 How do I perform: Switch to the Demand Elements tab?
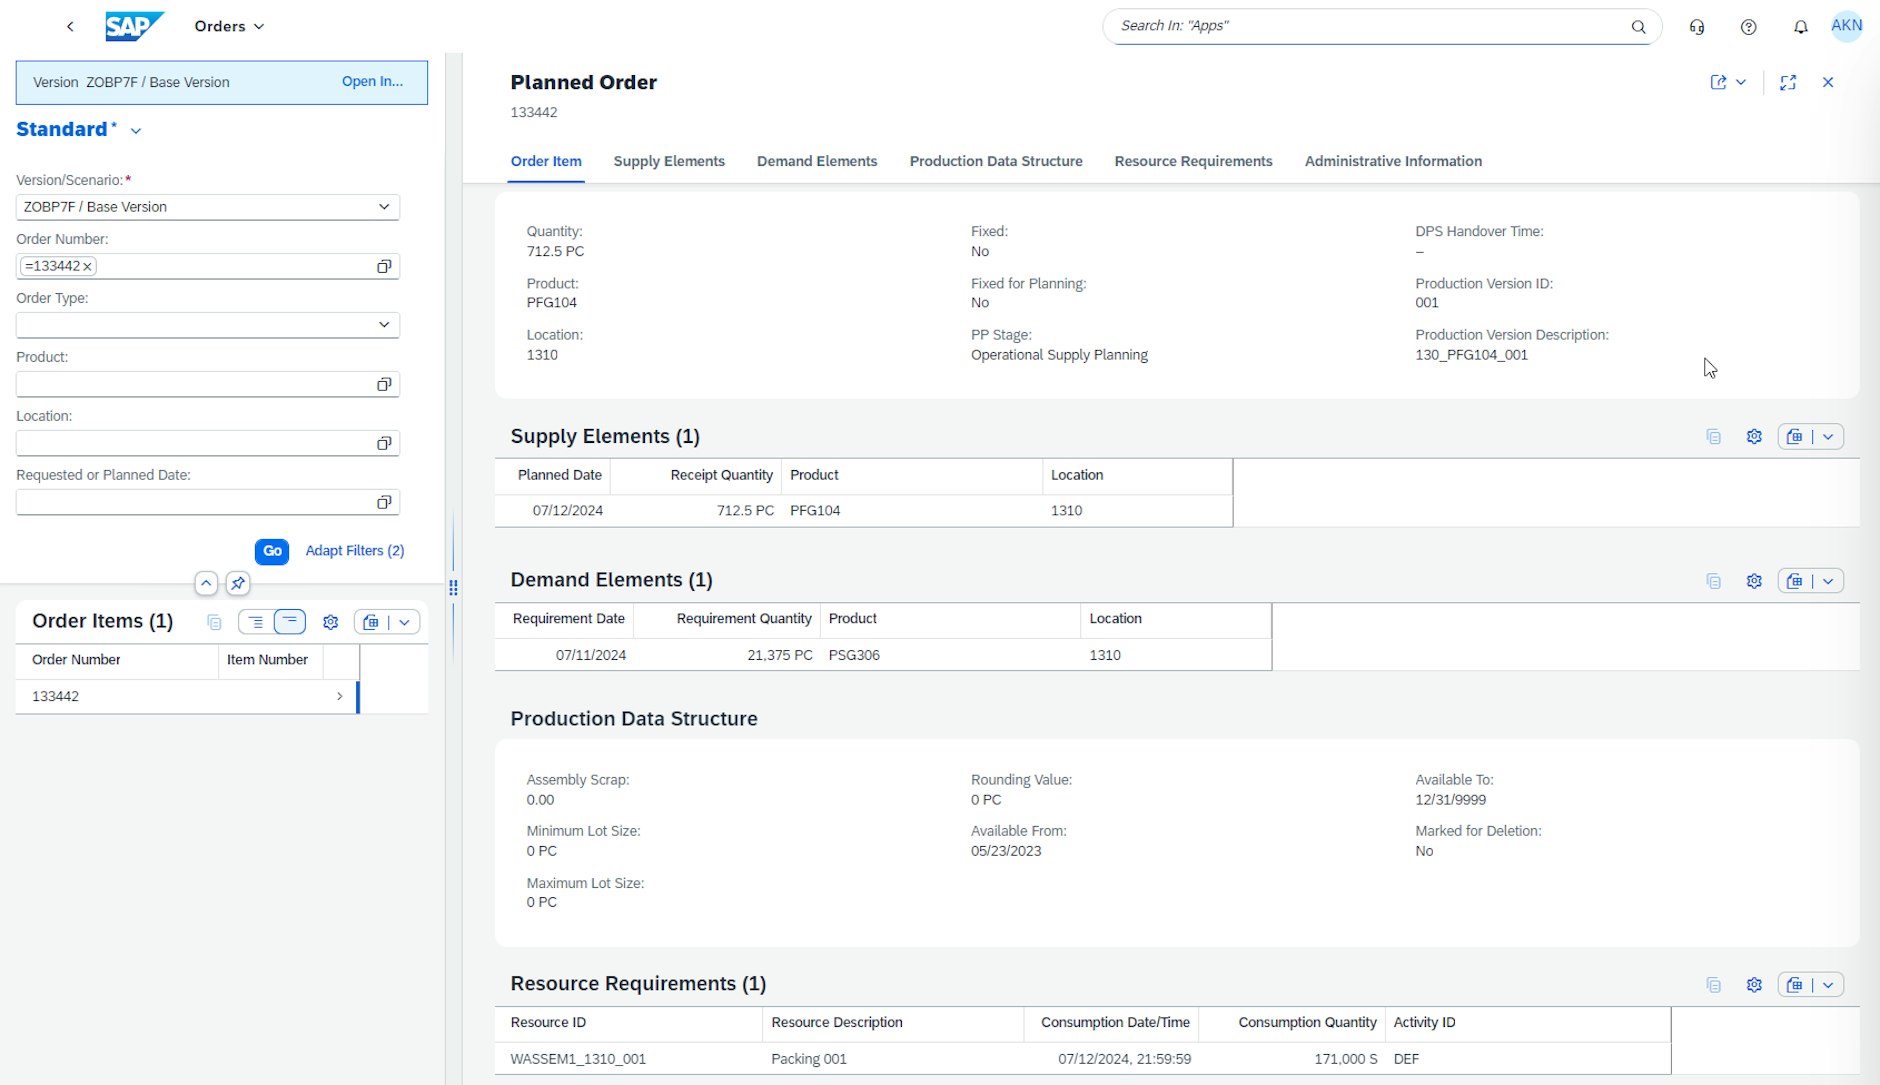click(x=817, y=161)
